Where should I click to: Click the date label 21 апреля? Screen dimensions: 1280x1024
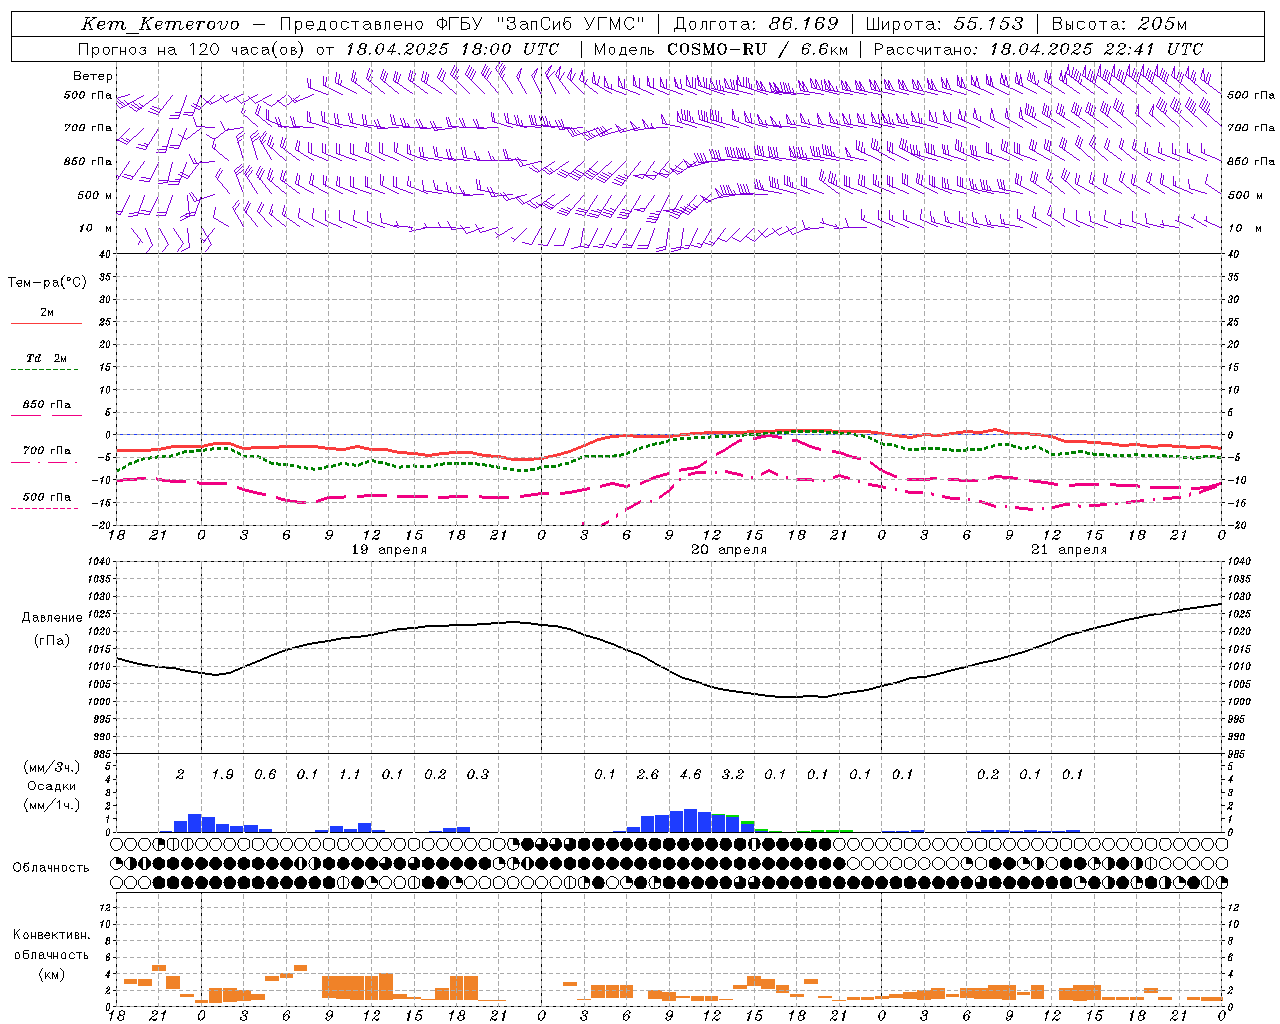(x=1070, y=550)
